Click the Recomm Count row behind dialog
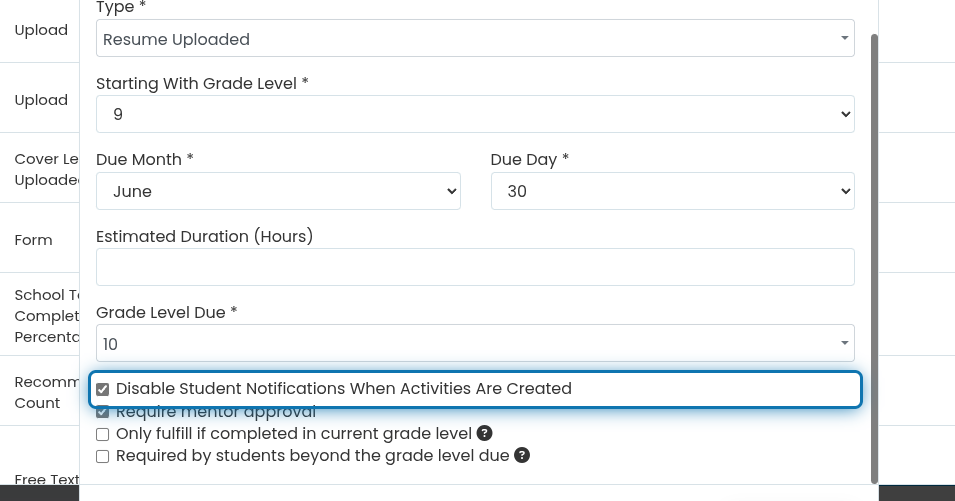The width and height of the screenshot is (955, 501). (x=40, y=393)
